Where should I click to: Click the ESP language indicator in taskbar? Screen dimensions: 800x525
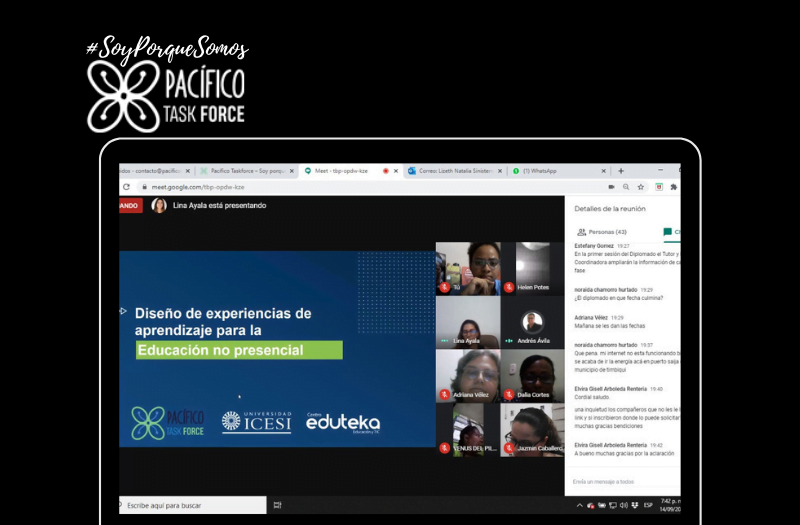pos(648,505)
